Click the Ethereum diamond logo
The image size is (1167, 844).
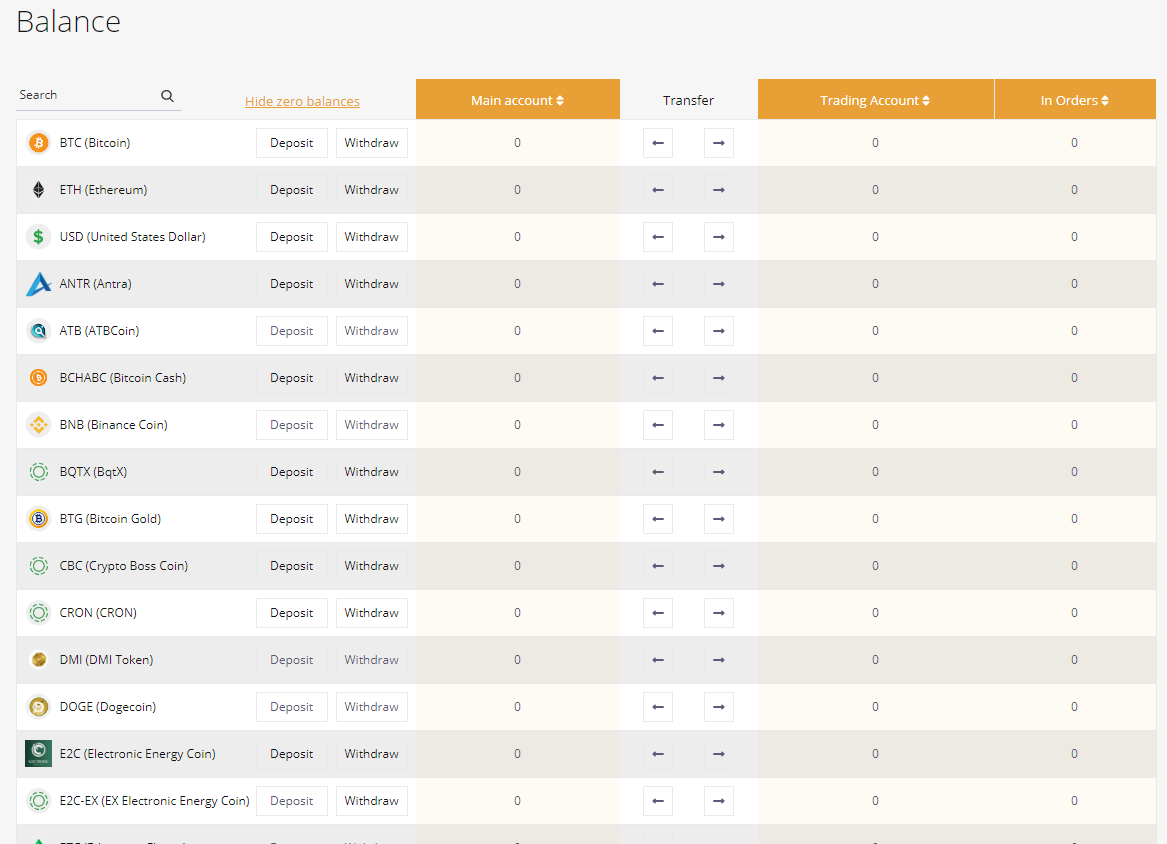coord(38,190)
